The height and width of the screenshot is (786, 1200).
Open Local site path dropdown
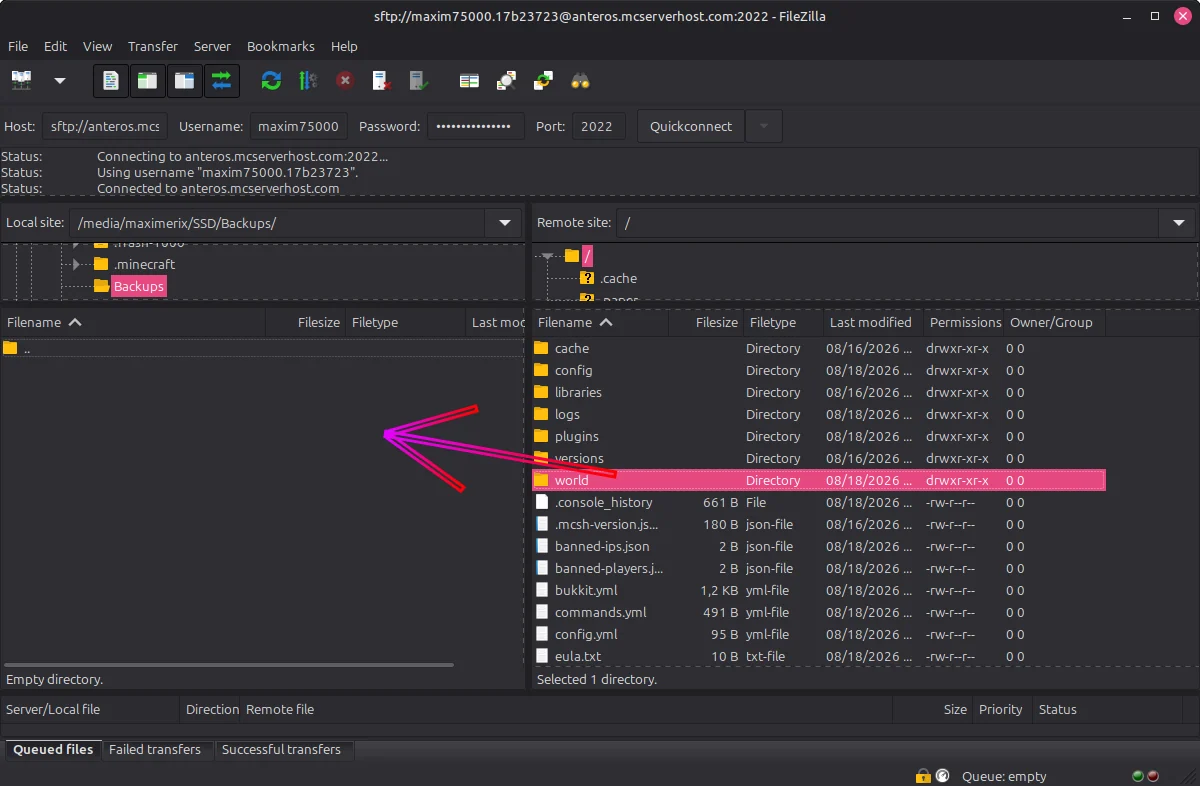[x=503, y=223]
